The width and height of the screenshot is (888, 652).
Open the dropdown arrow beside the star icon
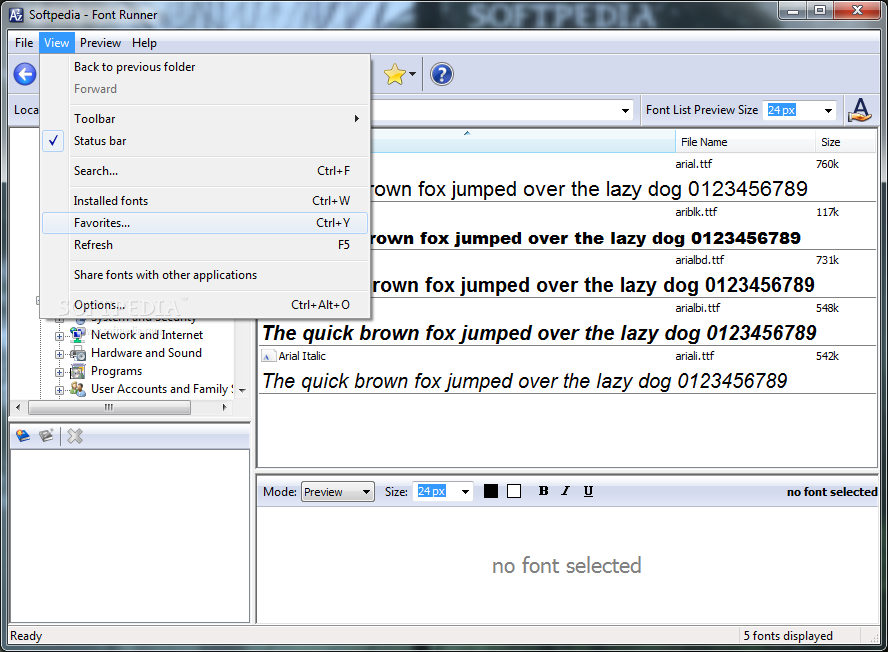coord(412,74)
